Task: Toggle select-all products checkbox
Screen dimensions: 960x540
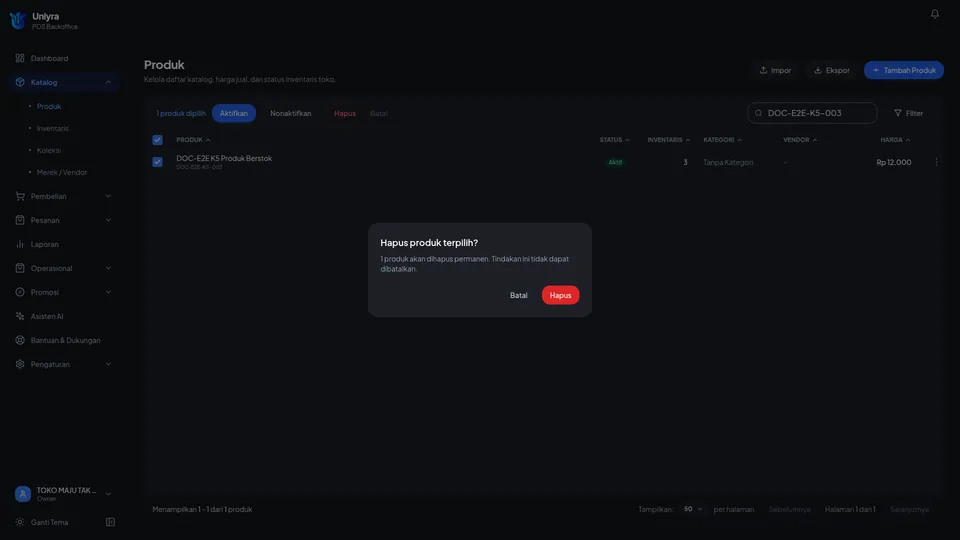Action: click(157, 140)
